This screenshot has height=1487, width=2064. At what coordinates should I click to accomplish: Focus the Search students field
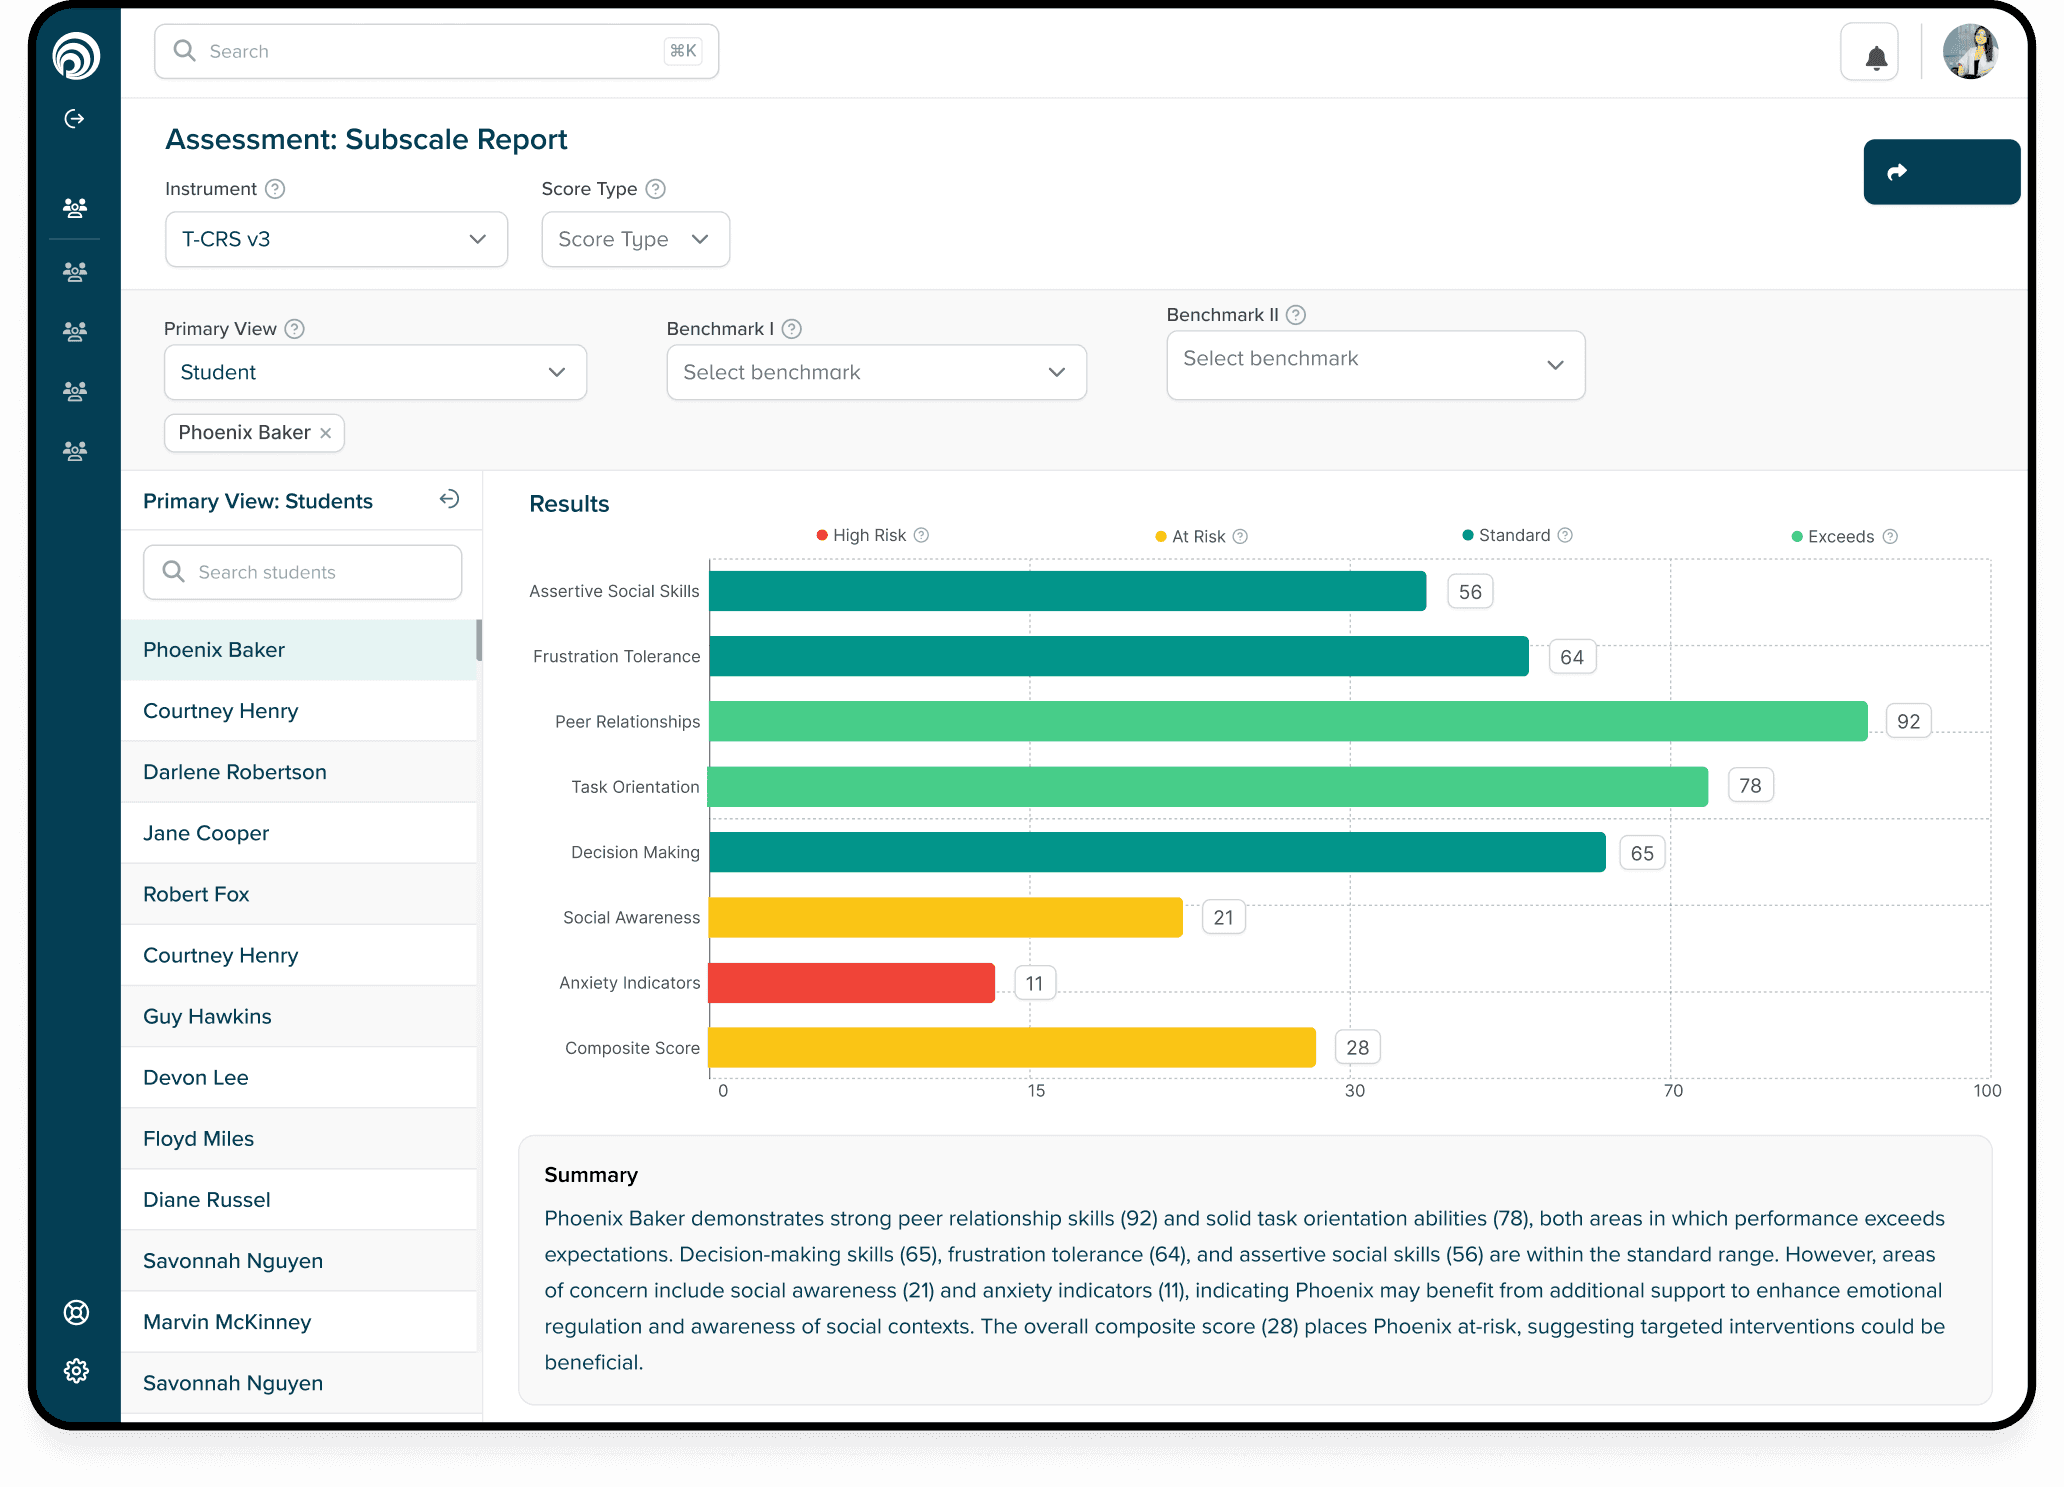coord(302,572)
